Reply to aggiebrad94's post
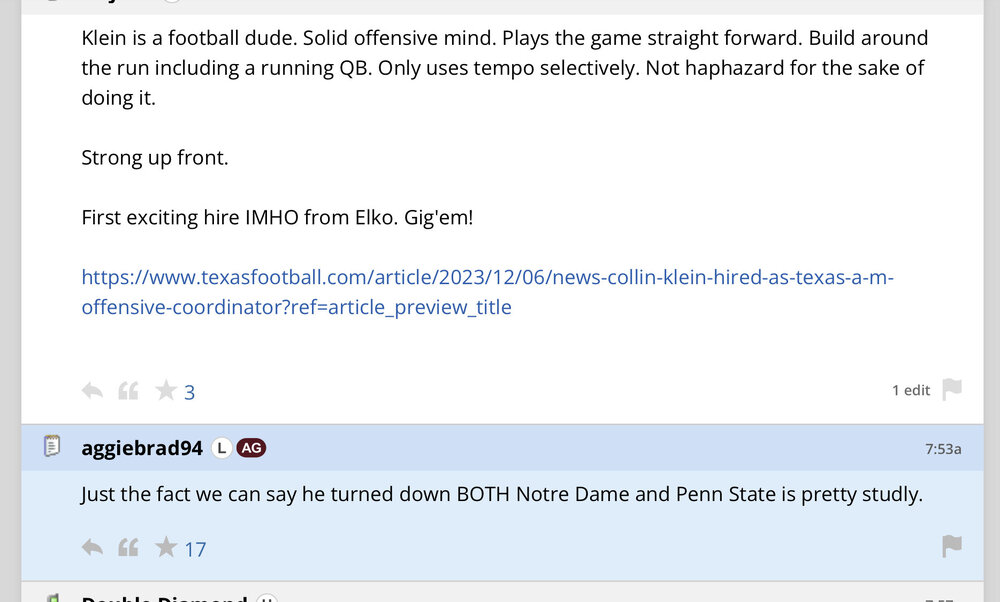1000x602 pixels. click(x=92, y=547)
